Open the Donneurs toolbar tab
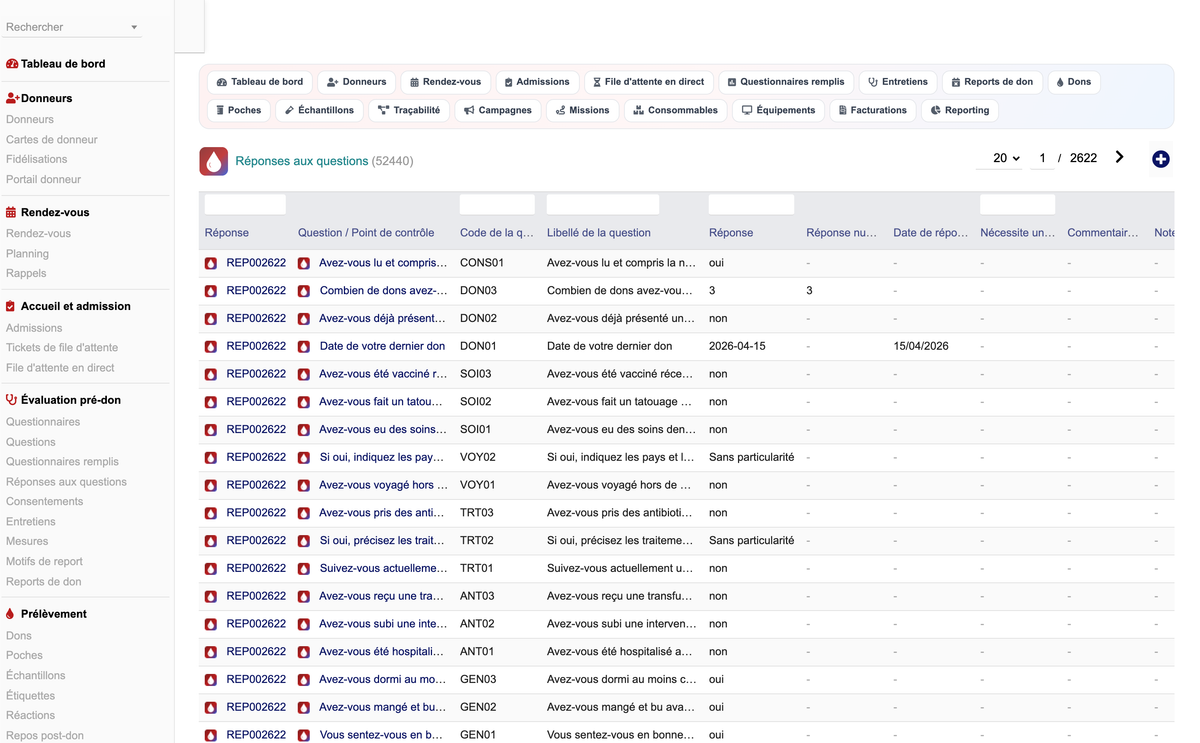Image resolution: width=1200 pixels, height=743 pixels. click(357, 82)
